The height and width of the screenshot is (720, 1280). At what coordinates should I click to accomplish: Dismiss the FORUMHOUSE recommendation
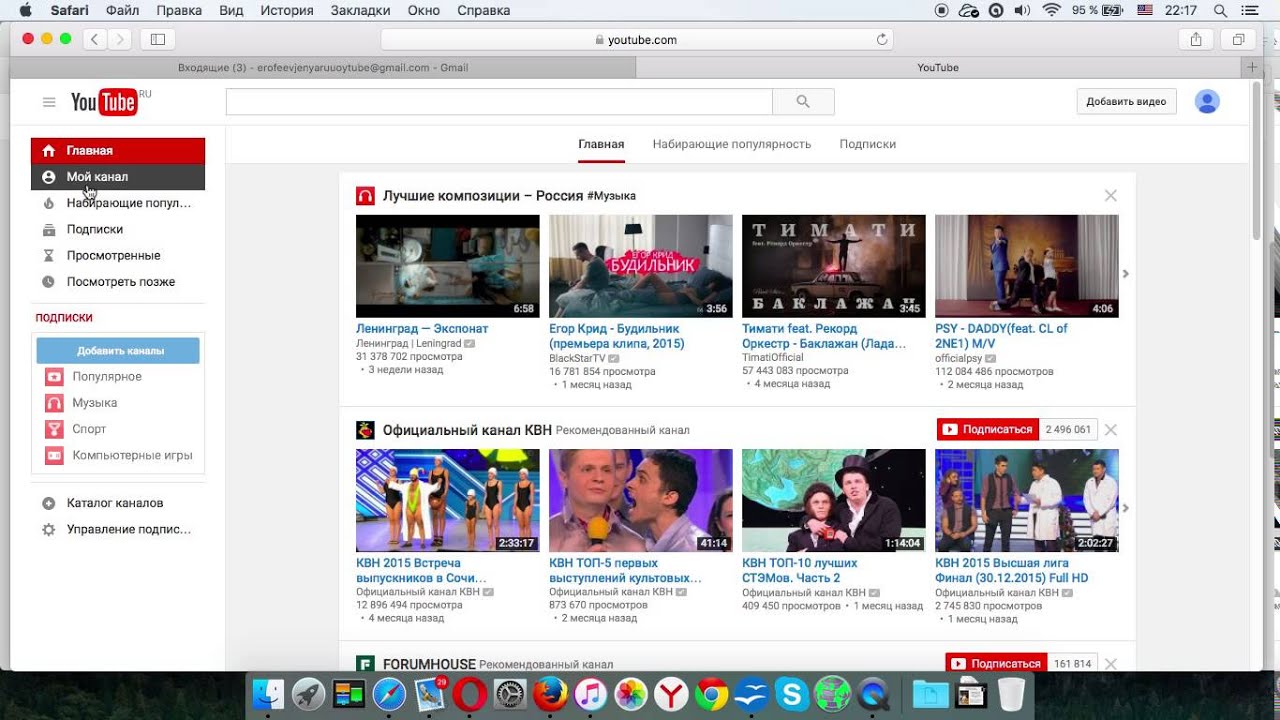click(x=1110, y=664)
